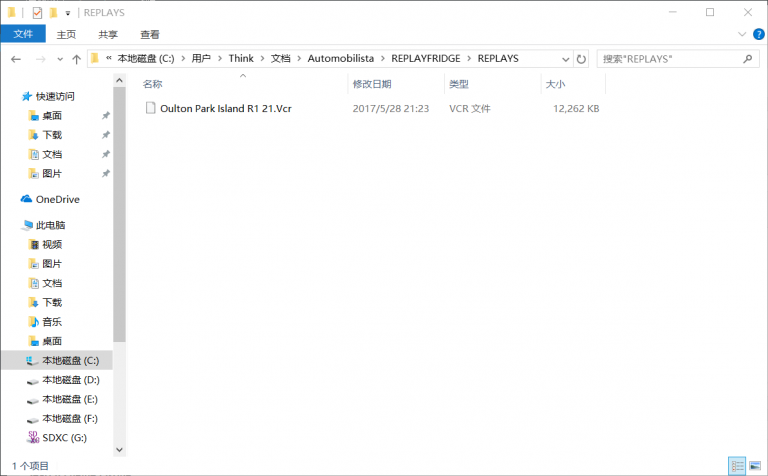Viewport: 768px width, 476px height.
Task: Open 此电脑 in the navigation pane
Action: [50, 225]
